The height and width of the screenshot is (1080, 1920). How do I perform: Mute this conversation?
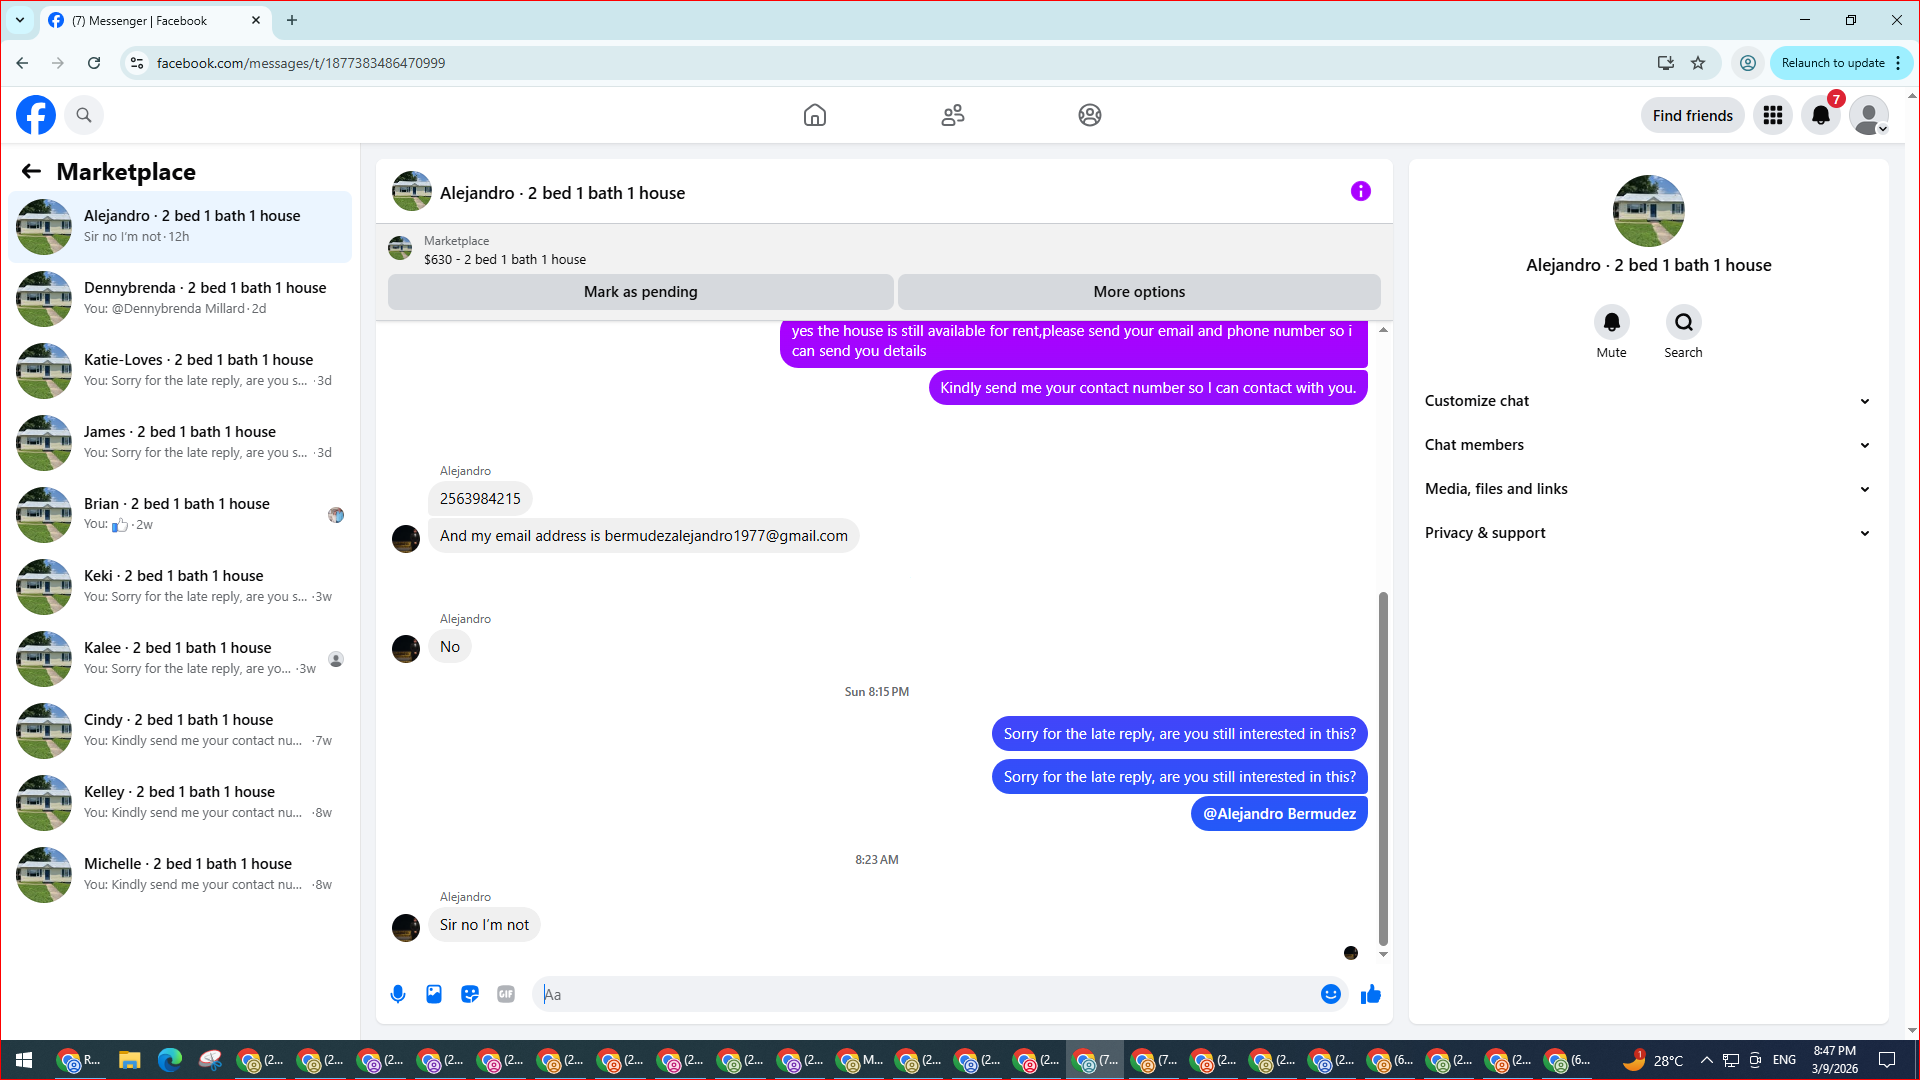pyautogui.click(x=1611, y=323)
